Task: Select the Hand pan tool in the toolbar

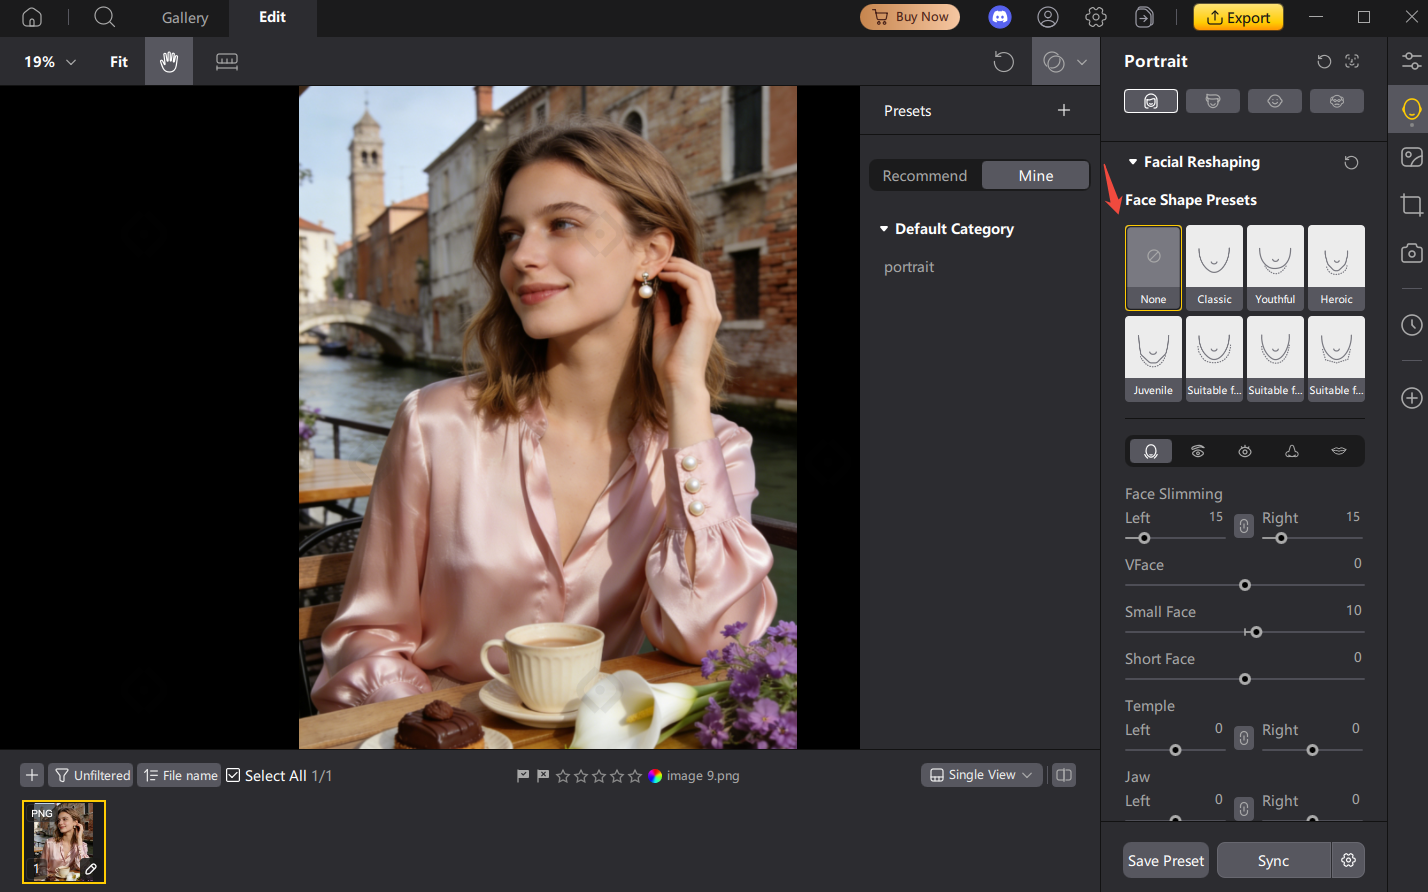Action: pyautogui.click(x=168, y=61)
